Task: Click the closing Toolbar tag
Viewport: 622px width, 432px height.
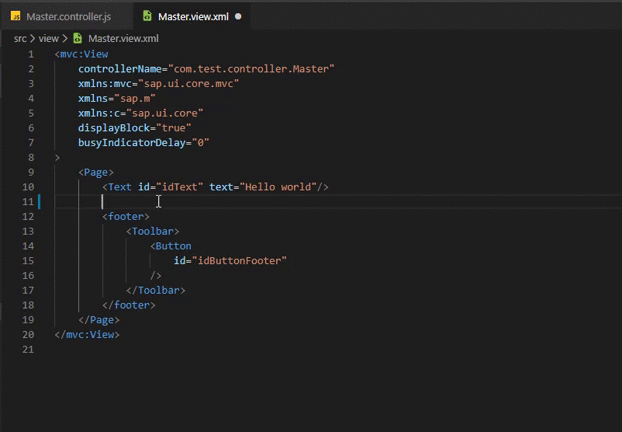Action: (x=156, y=290)
